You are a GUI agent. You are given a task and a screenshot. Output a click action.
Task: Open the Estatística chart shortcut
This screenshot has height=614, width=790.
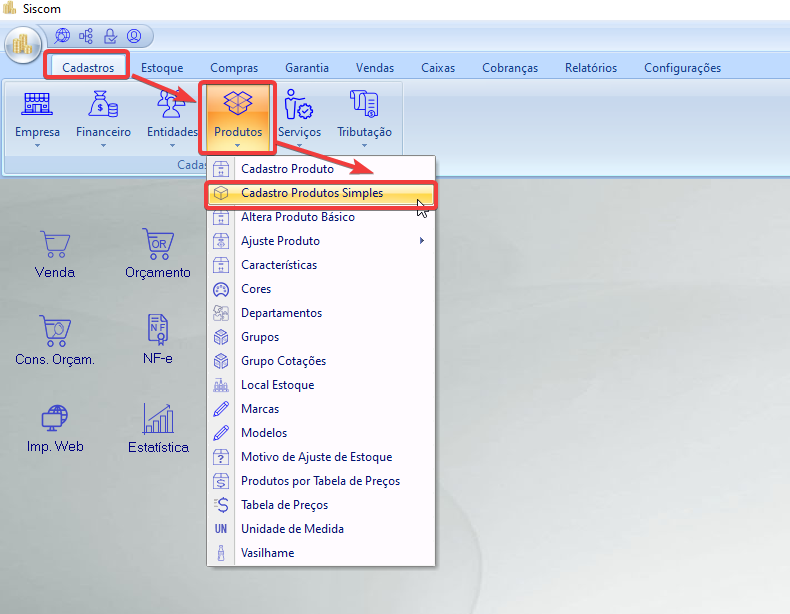click(x=158, y=427)
